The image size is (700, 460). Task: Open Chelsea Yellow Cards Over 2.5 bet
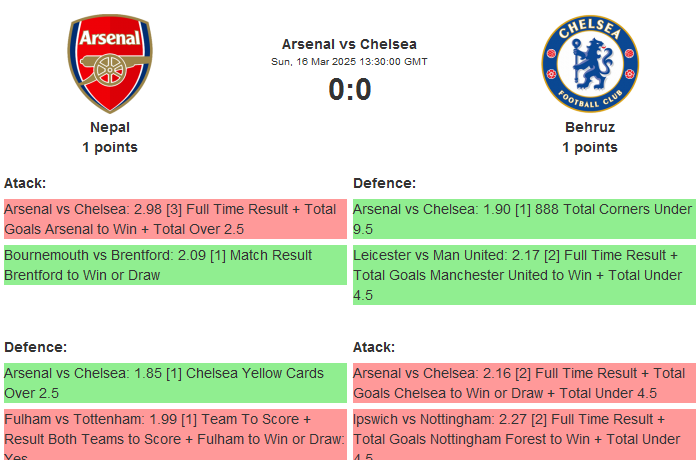175,383
